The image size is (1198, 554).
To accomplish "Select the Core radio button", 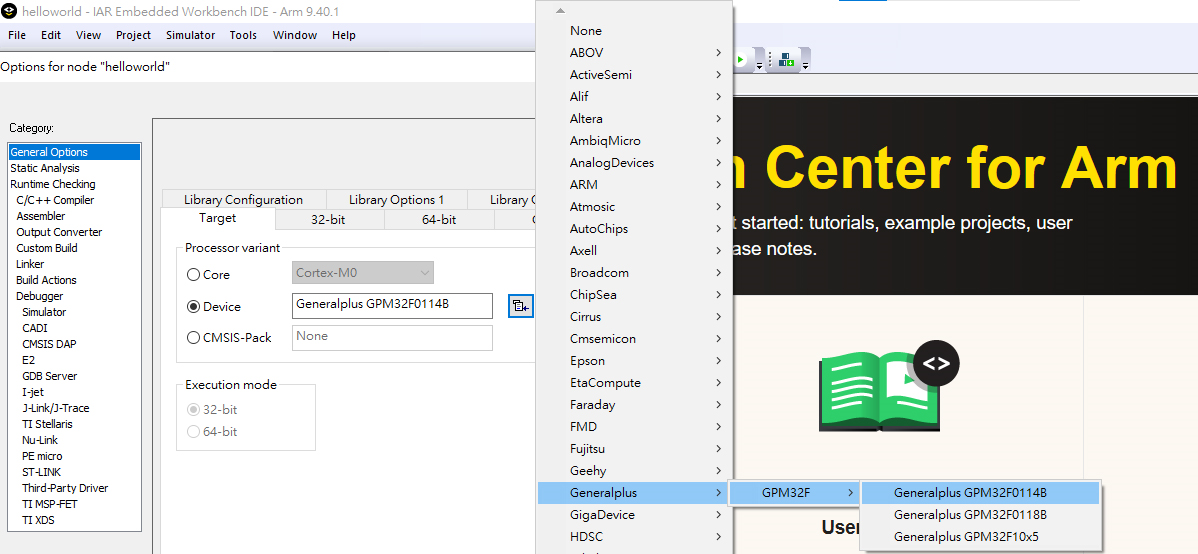I will click(x=193, y=274).
